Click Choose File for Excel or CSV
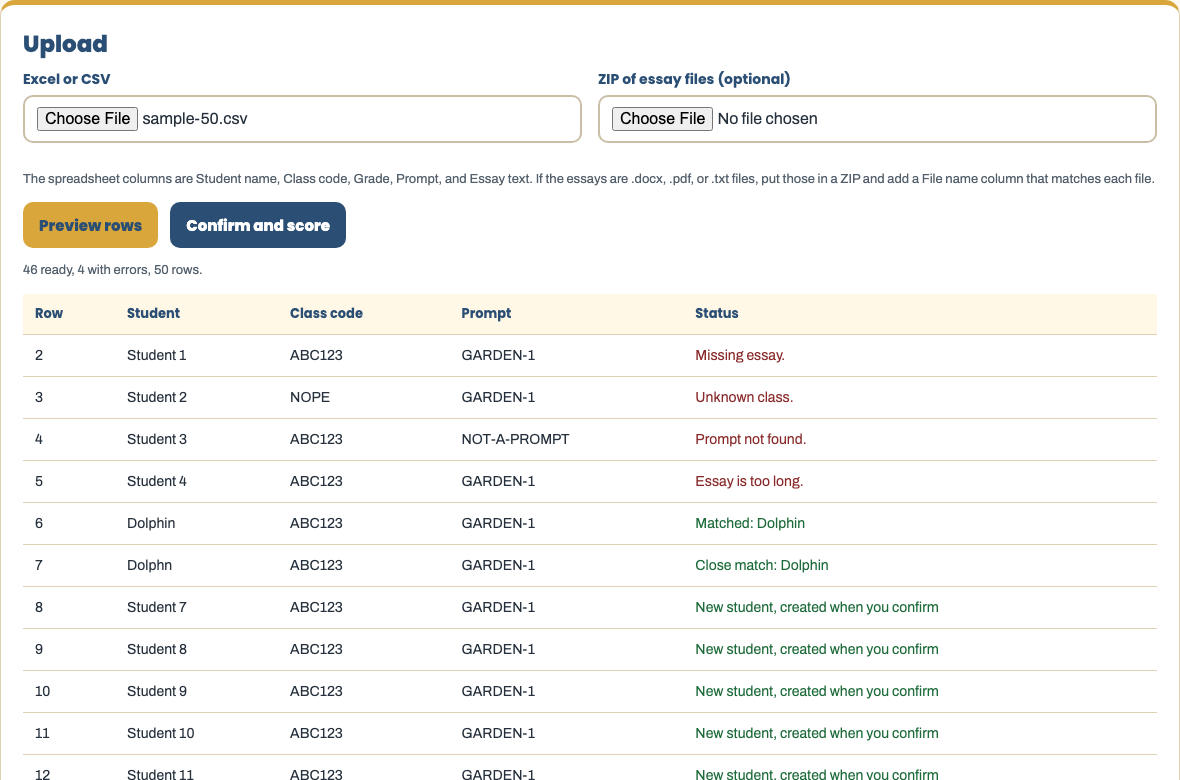 (87, 119)
